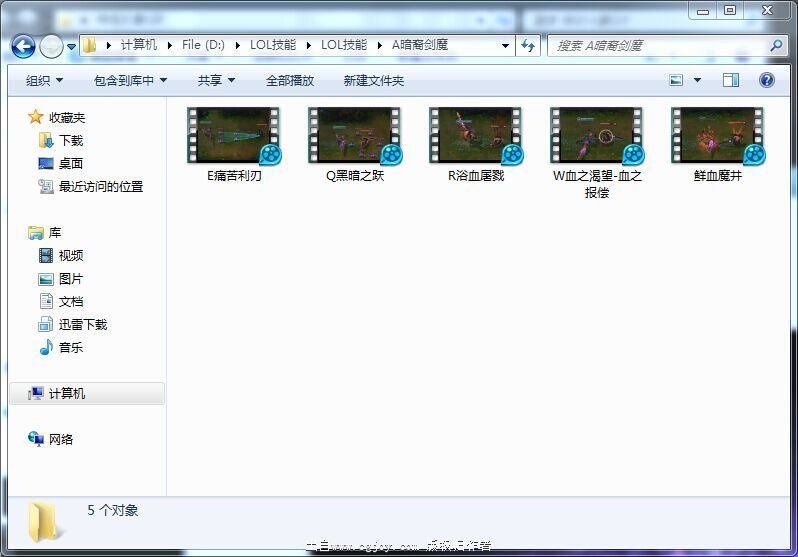Viewport: 798px width, 557px height.
Task: Open the change view options arrow
Action: (697, 80)
